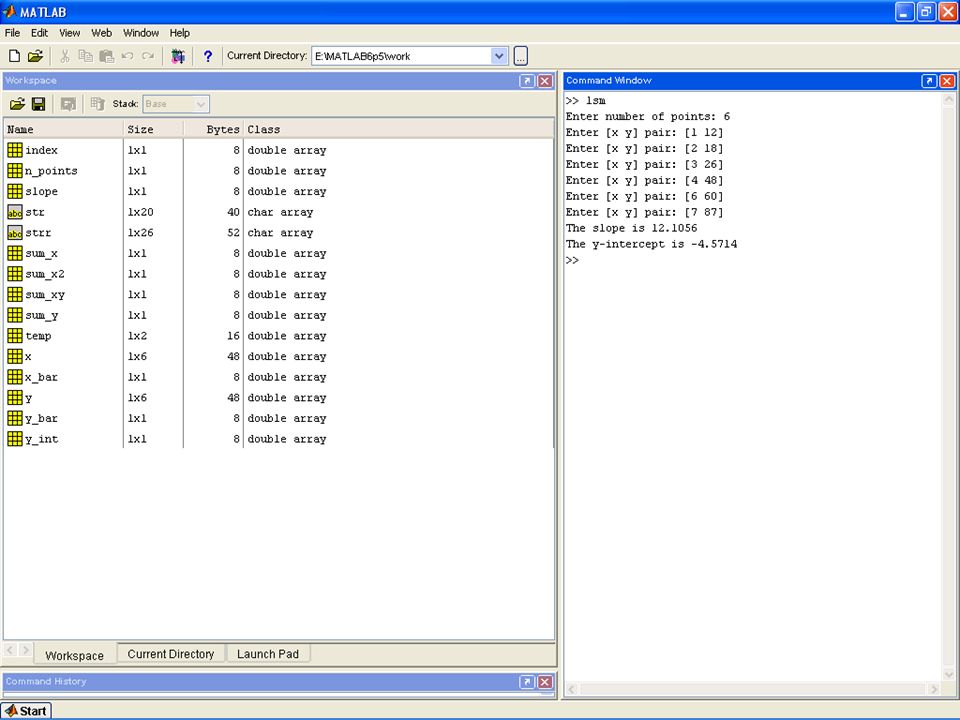Select the index variable icon
The image size is (960, 720).
15,150
